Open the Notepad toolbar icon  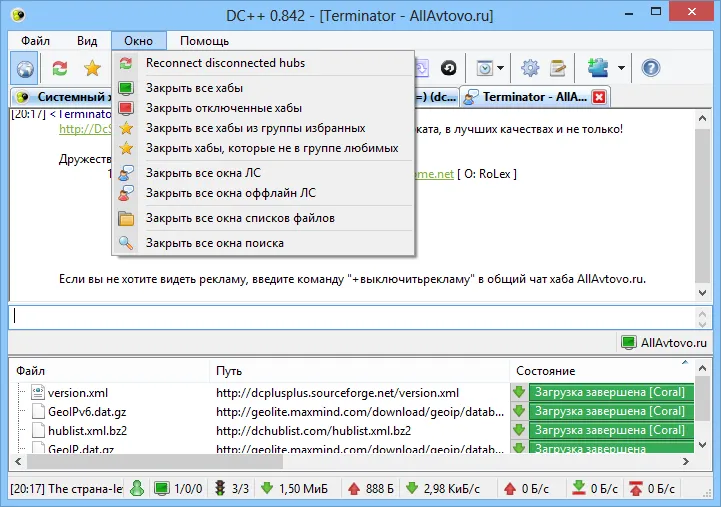tap(557, 68)
